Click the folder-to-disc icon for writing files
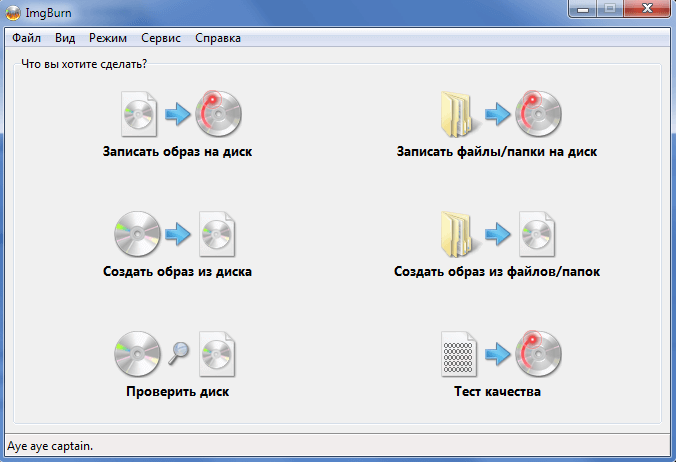 [497, 114]
